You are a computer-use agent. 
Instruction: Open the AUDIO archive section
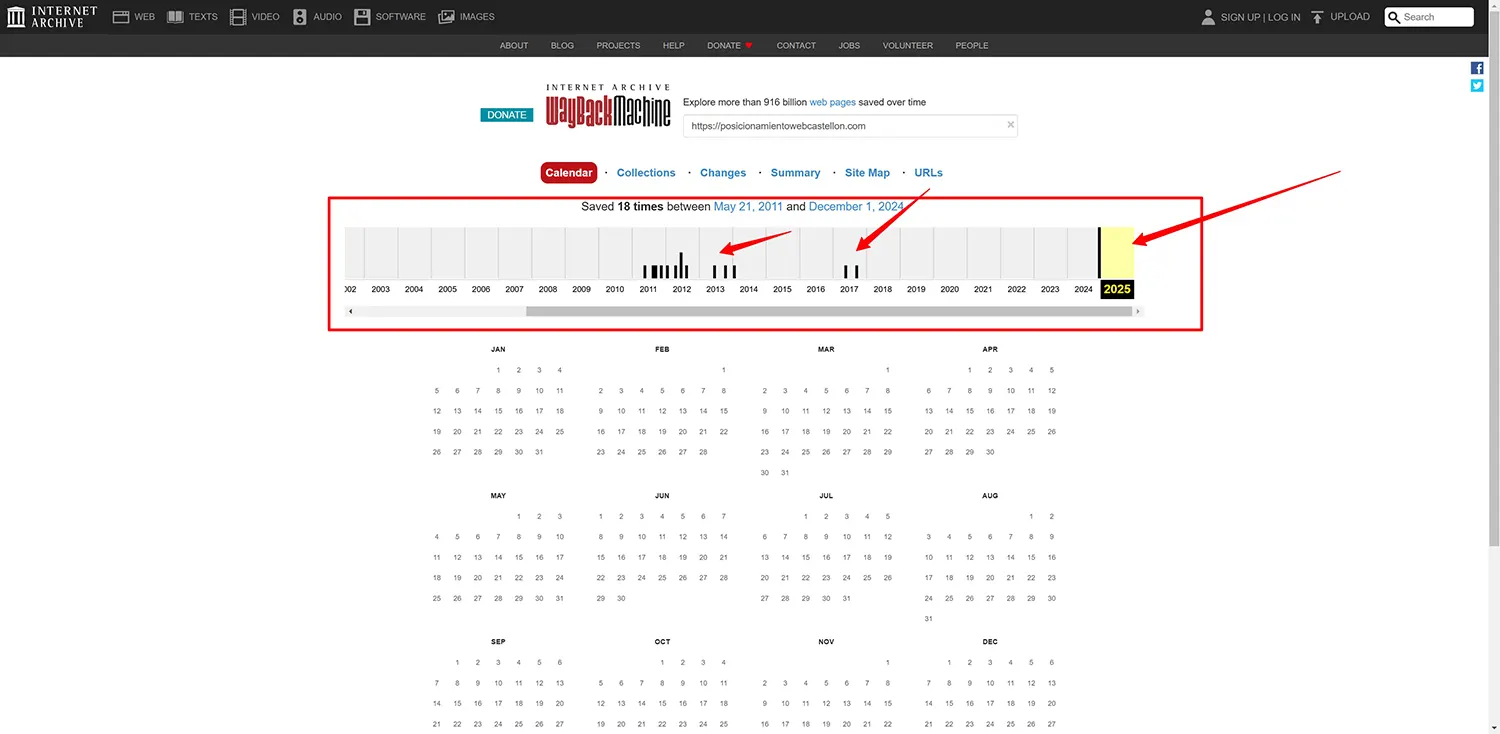click(x=317, y=16)
